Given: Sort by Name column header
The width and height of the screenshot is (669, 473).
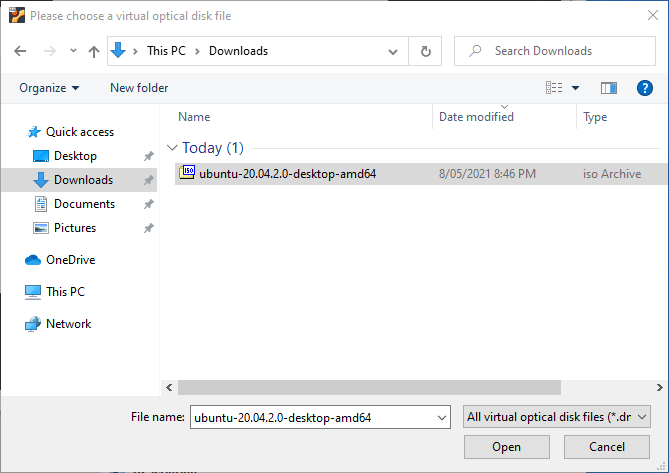Looking at the screenshot, I should pyautogui.click(x=194, y=117).
